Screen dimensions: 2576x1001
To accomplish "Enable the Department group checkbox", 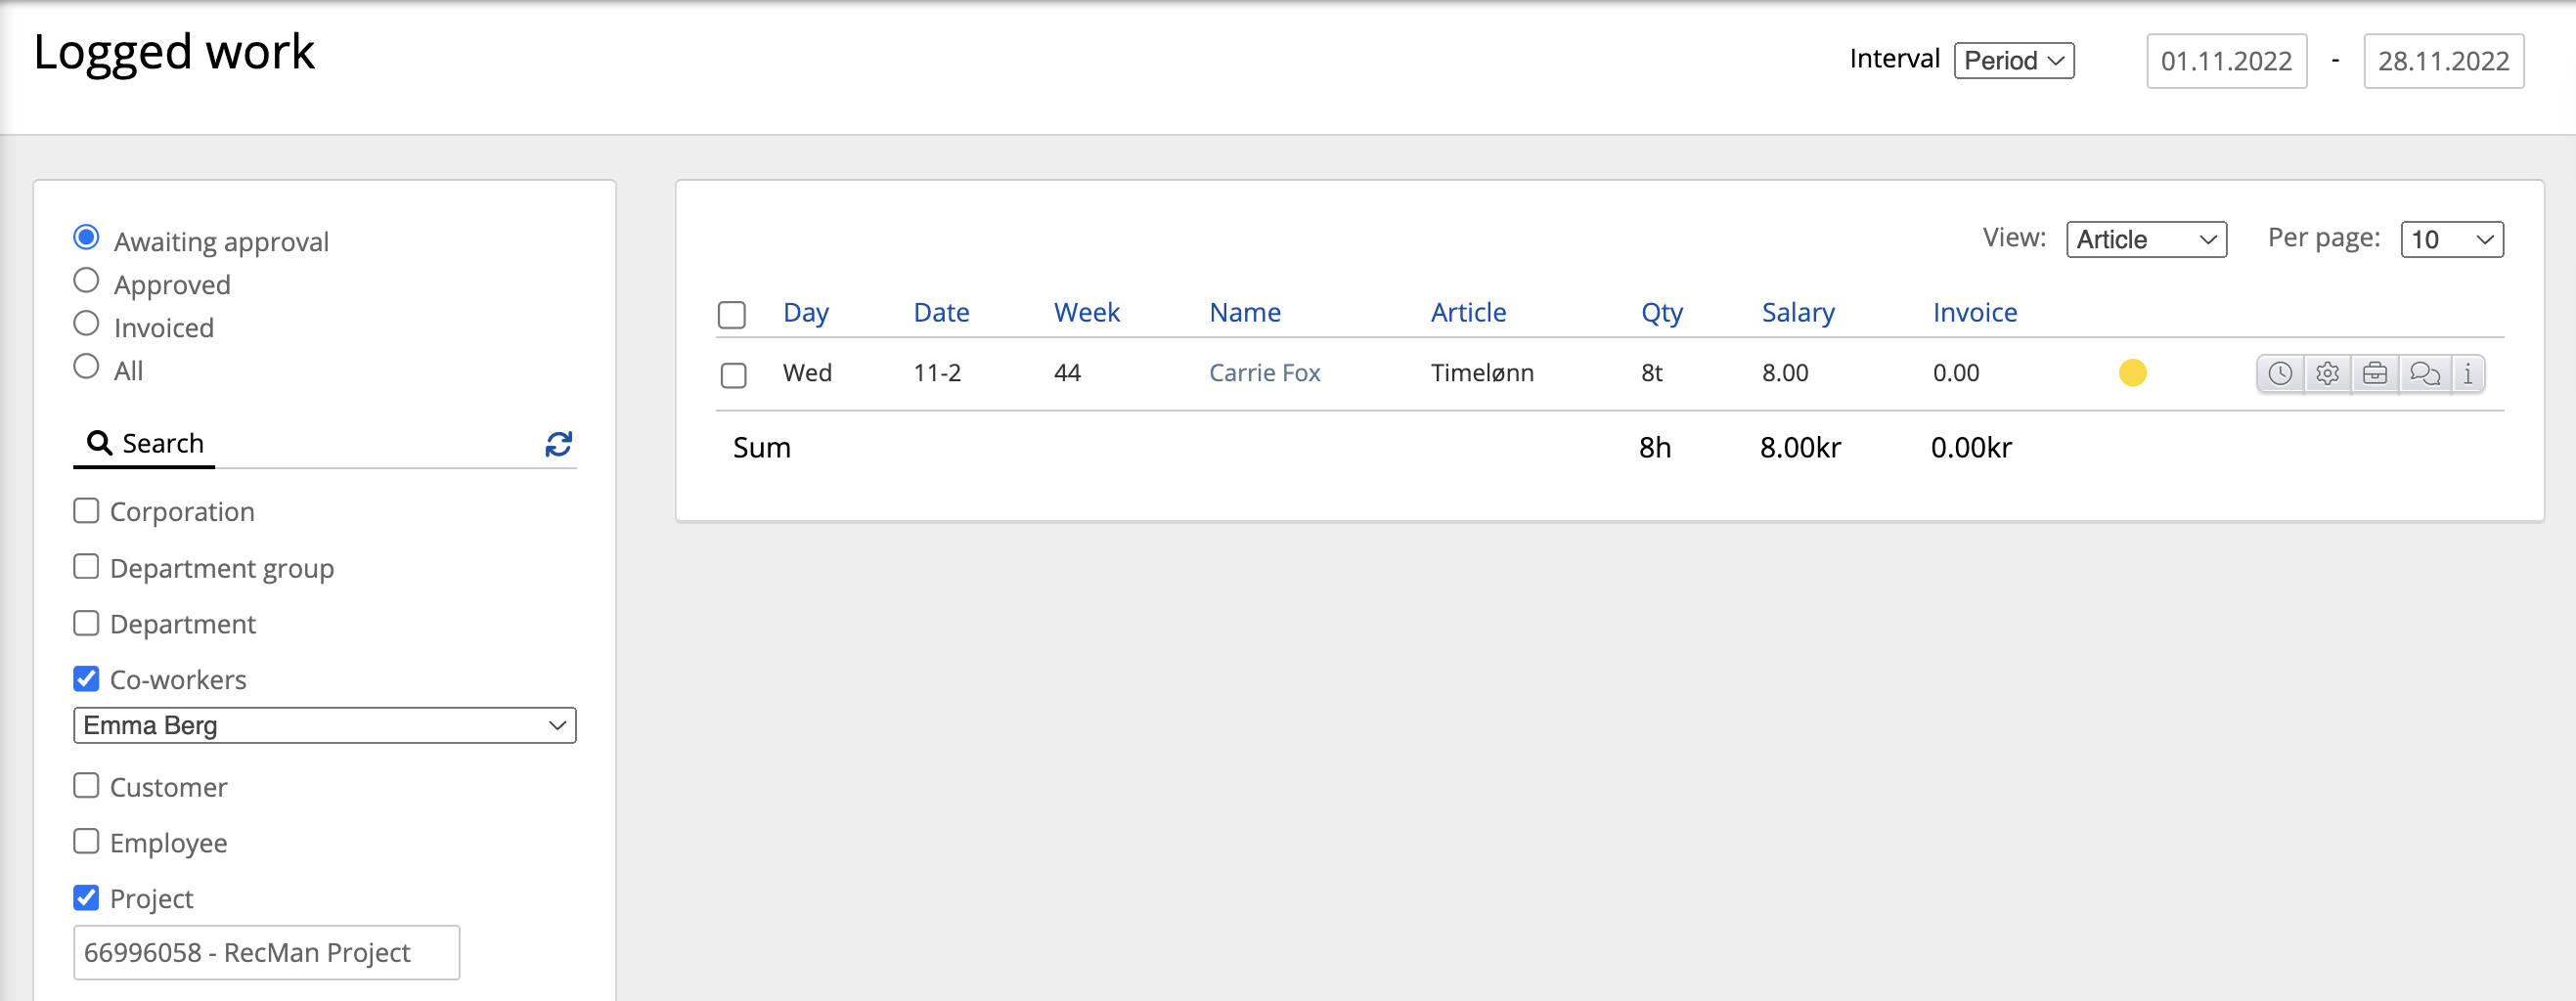I will 87,567.
